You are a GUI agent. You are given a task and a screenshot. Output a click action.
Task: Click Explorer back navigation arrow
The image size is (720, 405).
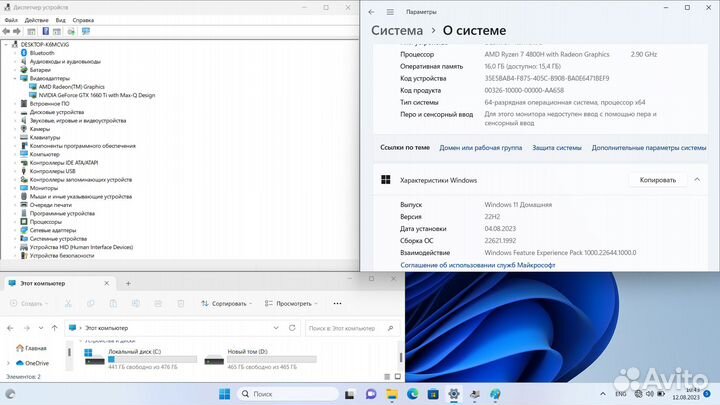pos(10,328)
